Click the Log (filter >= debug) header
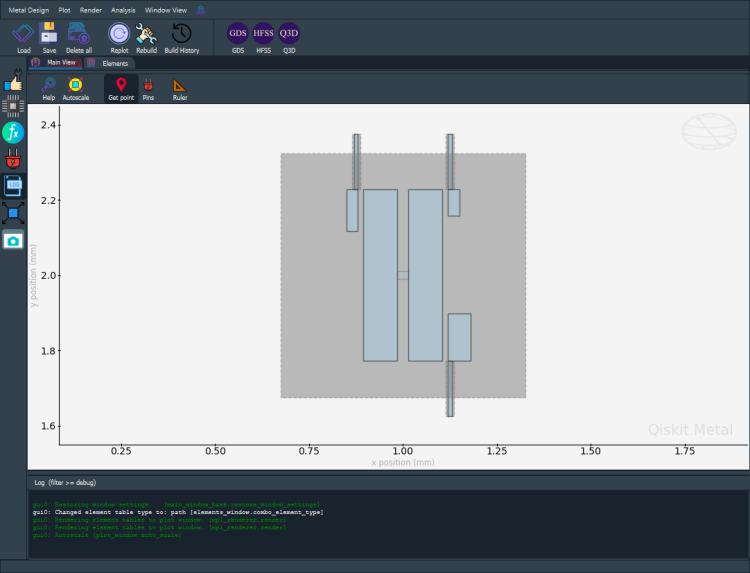 tap(65, 483)
